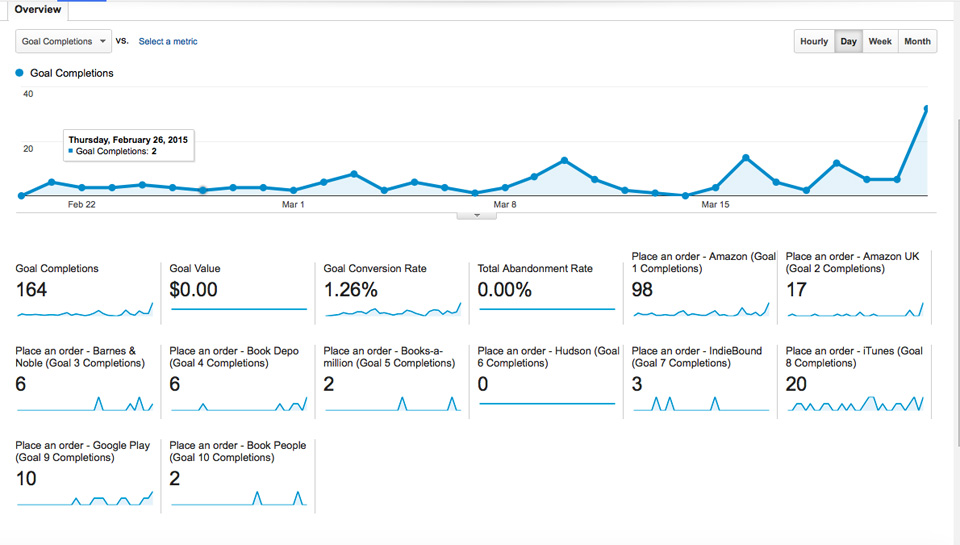Click the Book People goal sparkline
The image size is (960, 545).
tap(238, 498)
